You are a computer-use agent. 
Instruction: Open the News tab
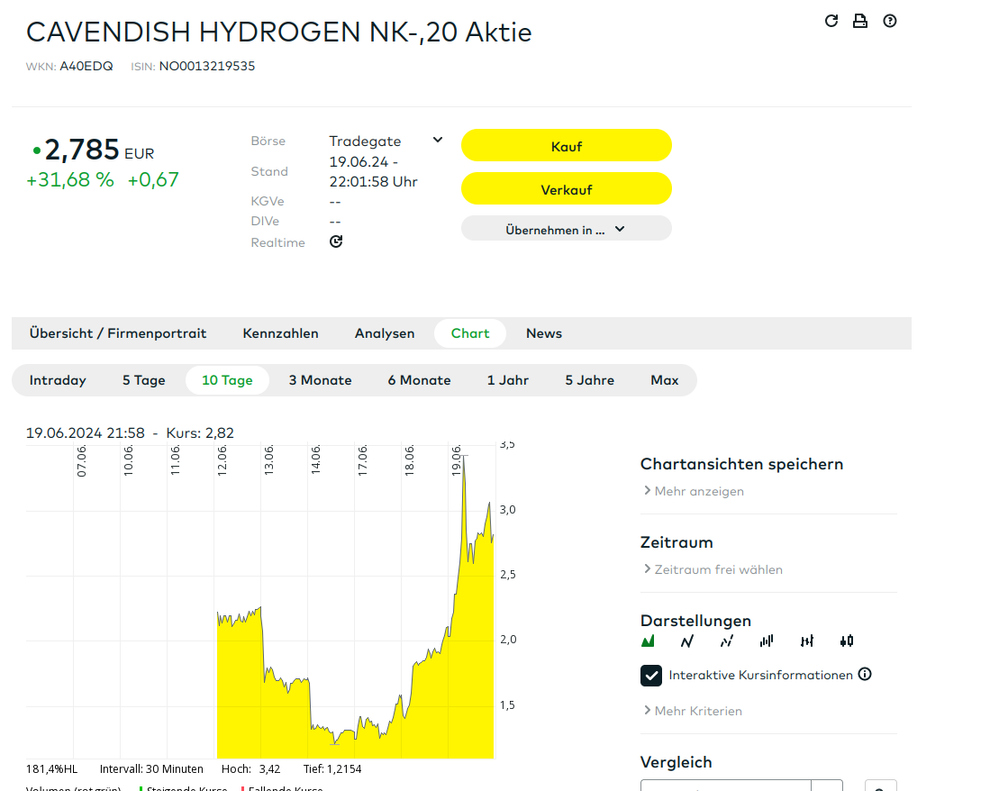[x=544, y=333]
